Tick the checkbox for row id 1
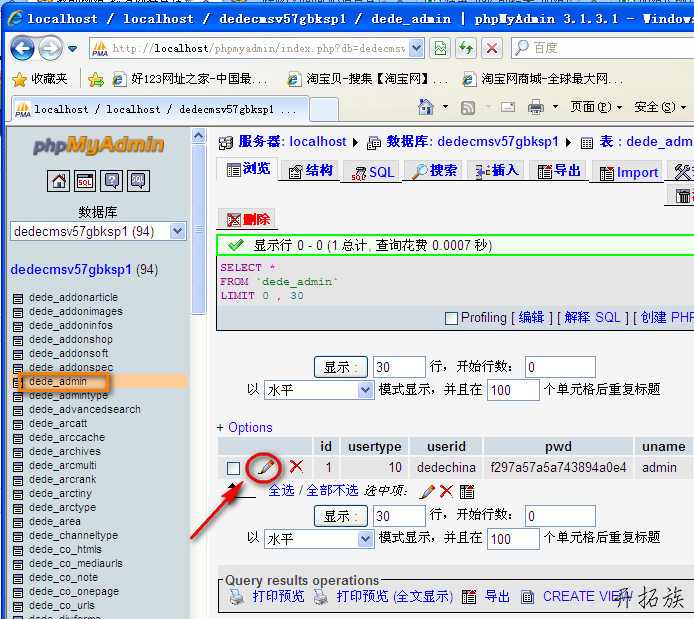This screenshot has height=619, width=694. (x=233, y=468)
